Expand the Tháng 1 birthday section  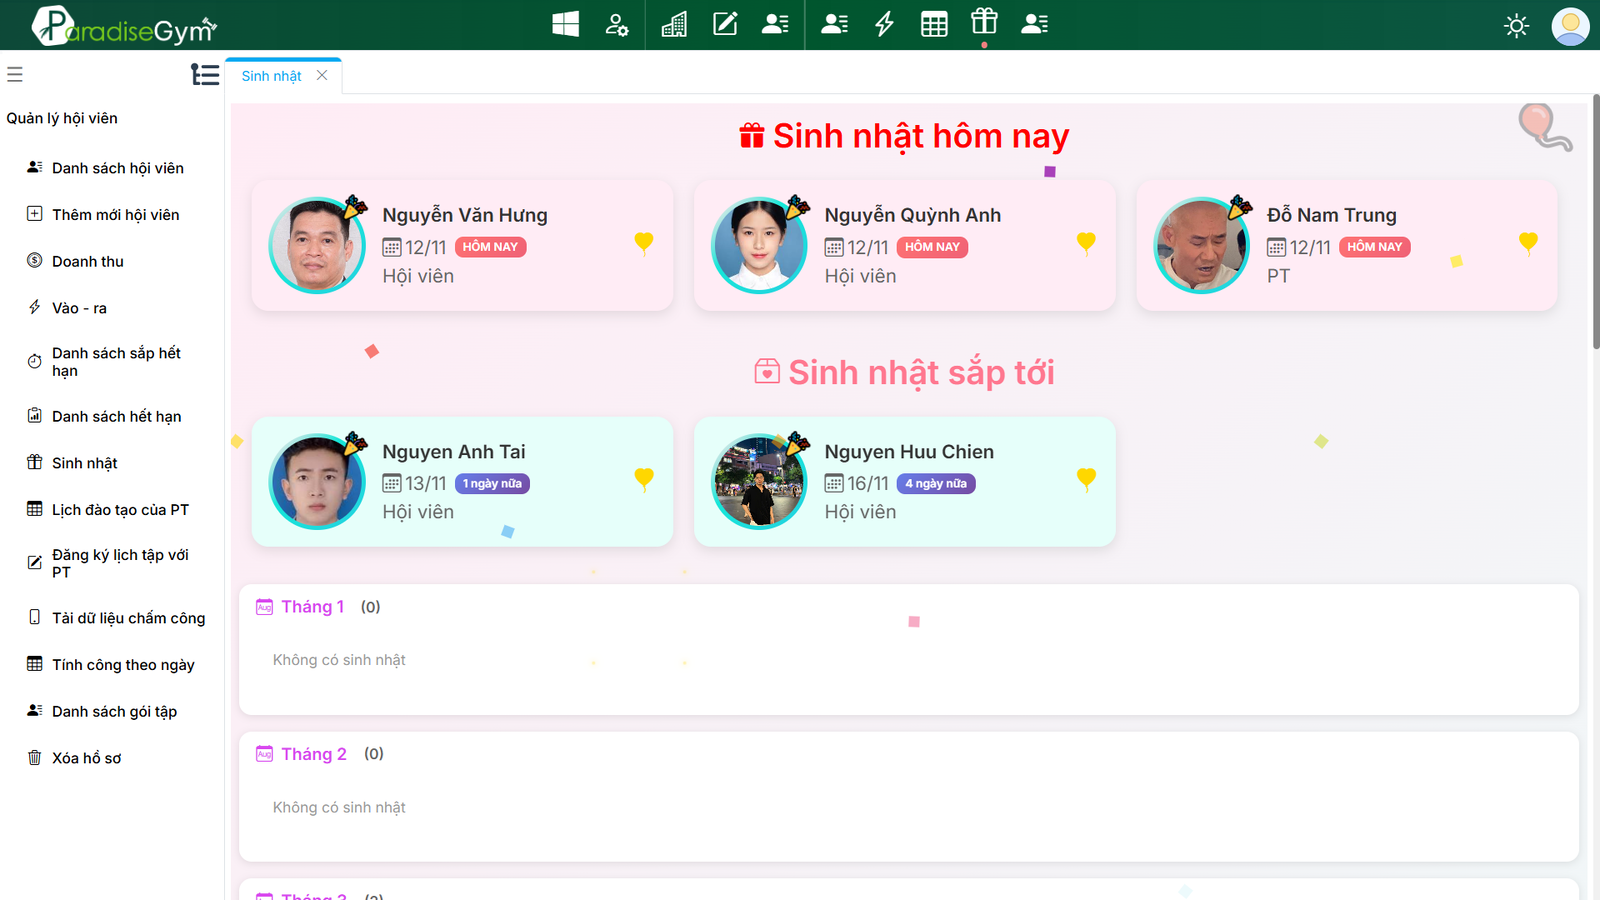pos(312,607)
